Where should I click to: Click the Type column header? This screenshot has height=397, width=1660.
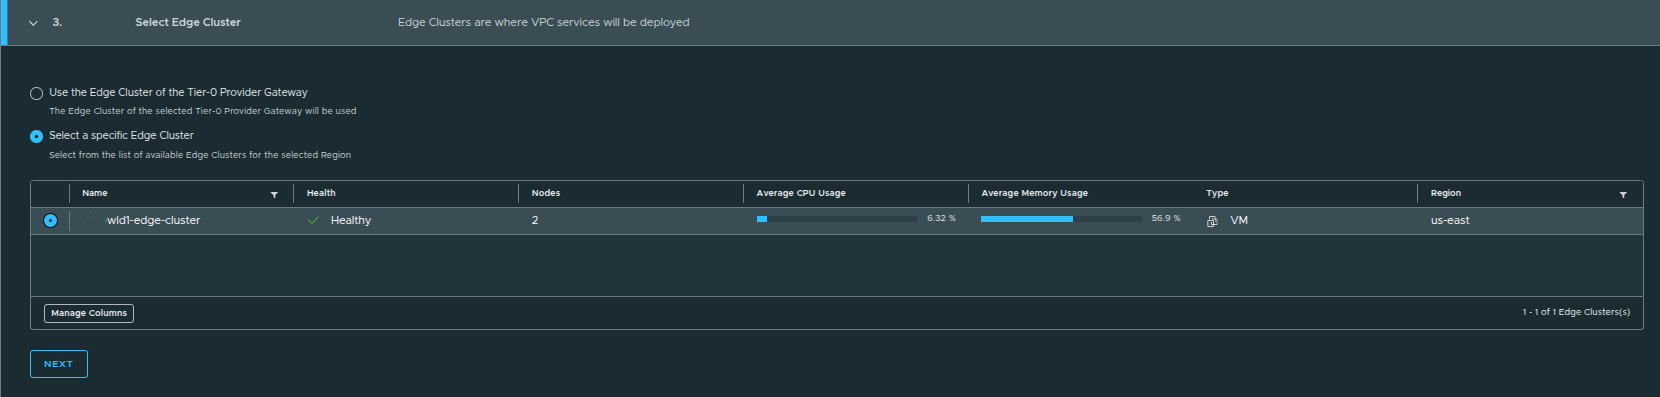[x=1217, y=193]
